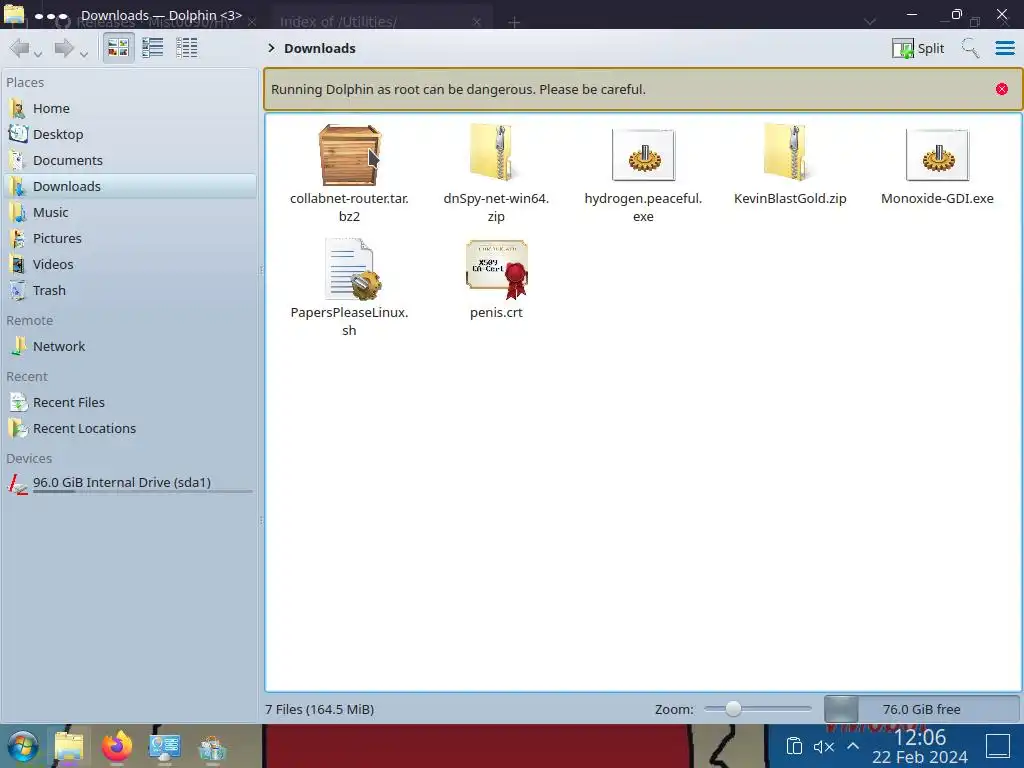This screenshot has height=768, width=1024.
Task: Open Recent Files entry
Action: pyautogui.click(x=130, y=403)
